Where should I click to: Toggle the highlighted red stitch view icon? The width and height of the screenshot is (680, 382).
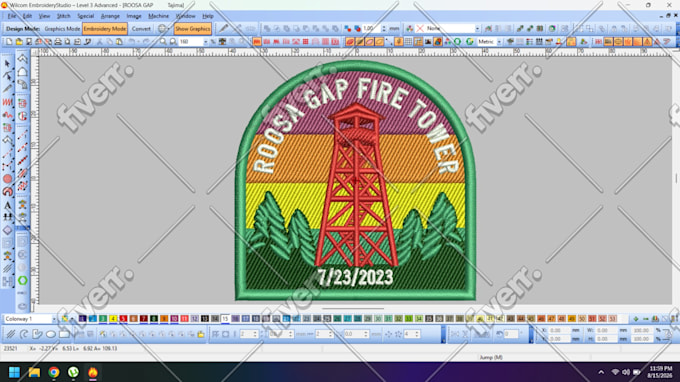[x=257, y=42]
